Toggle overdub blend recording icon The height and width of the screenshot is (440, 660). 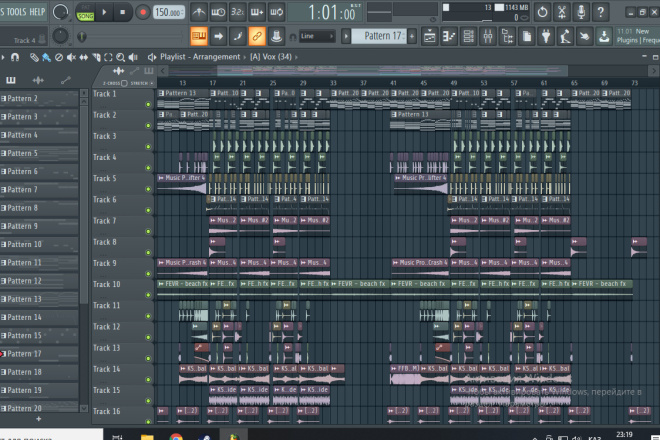coord(257,12)
